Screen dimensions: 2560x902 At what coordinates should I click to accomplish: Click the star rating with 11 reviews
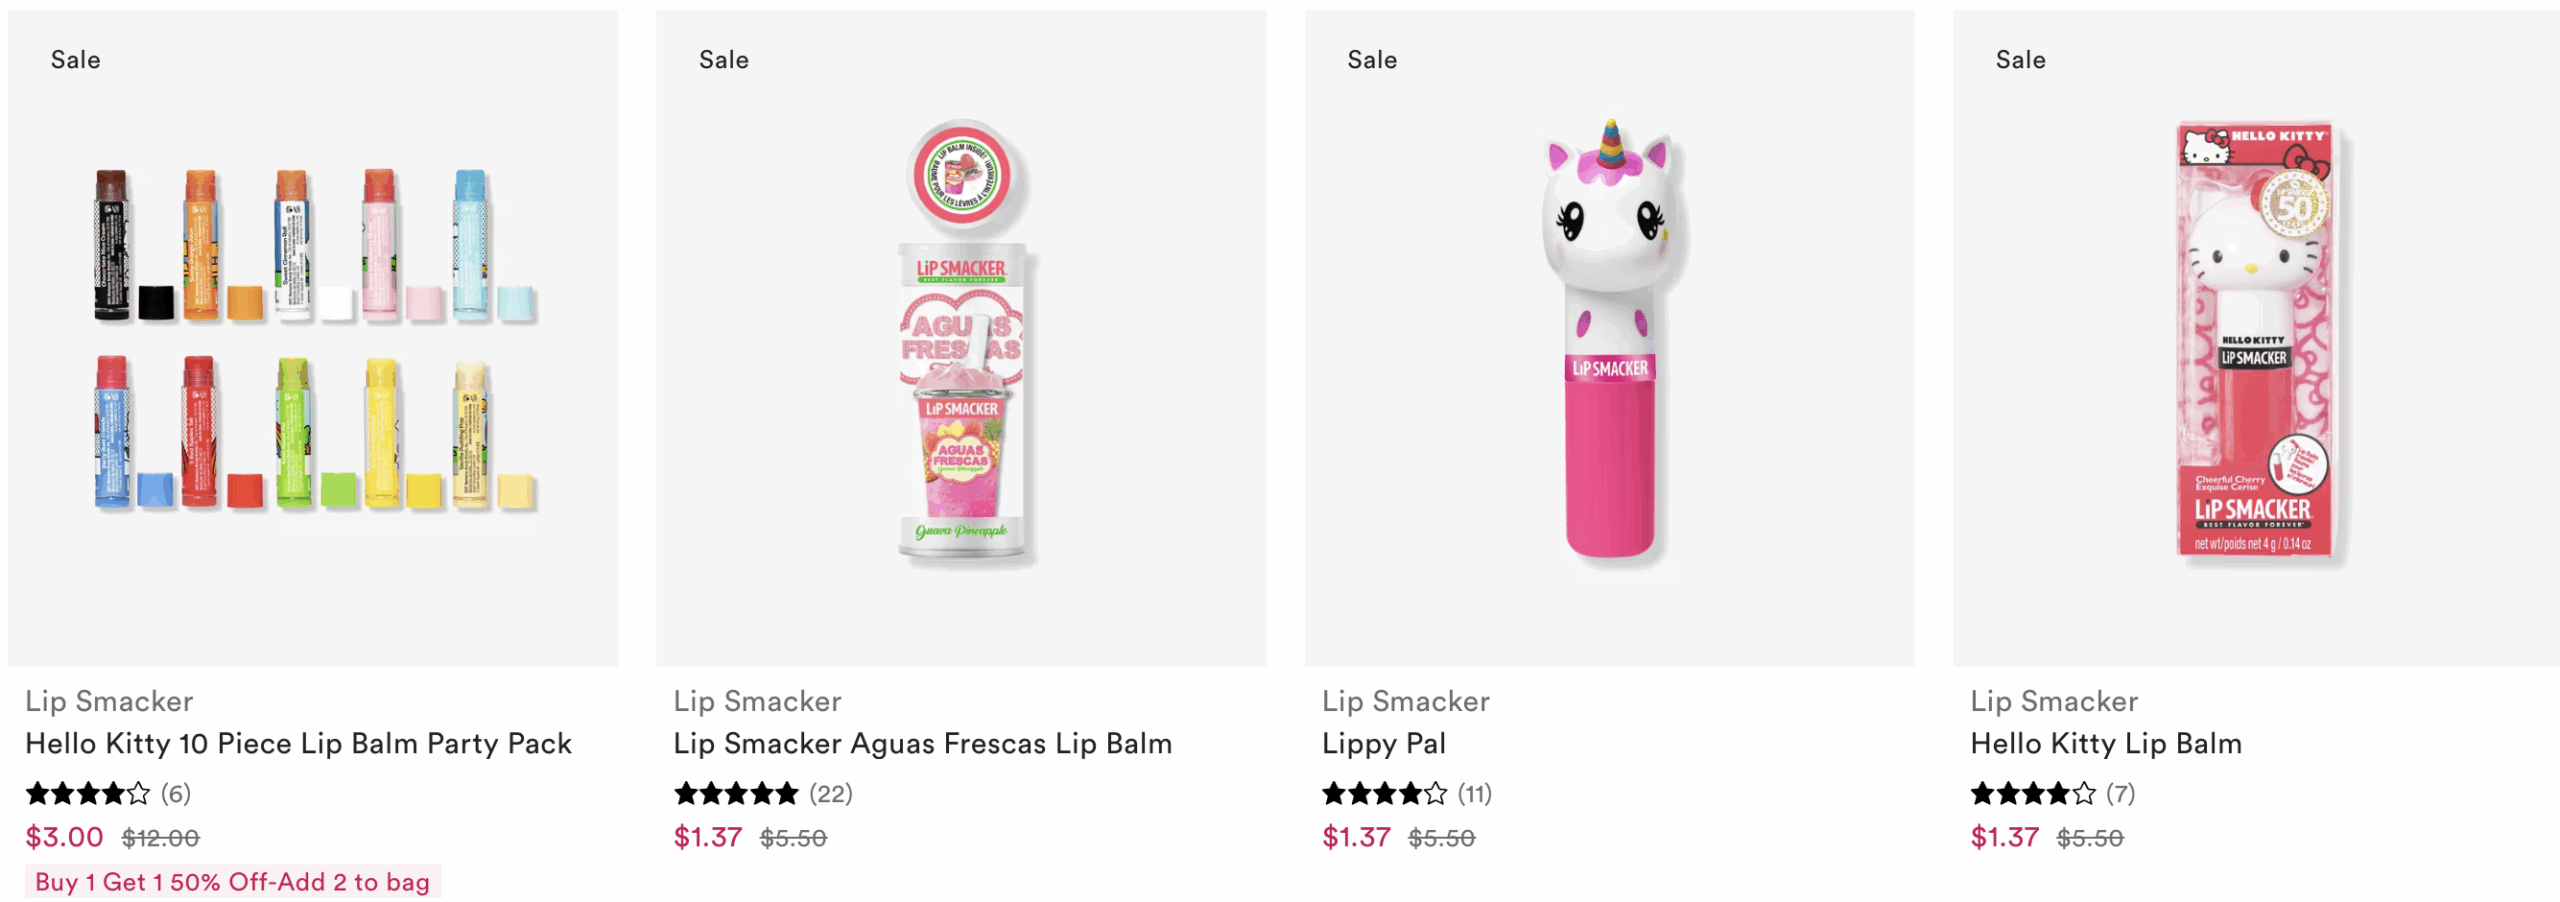[1406, 794]
